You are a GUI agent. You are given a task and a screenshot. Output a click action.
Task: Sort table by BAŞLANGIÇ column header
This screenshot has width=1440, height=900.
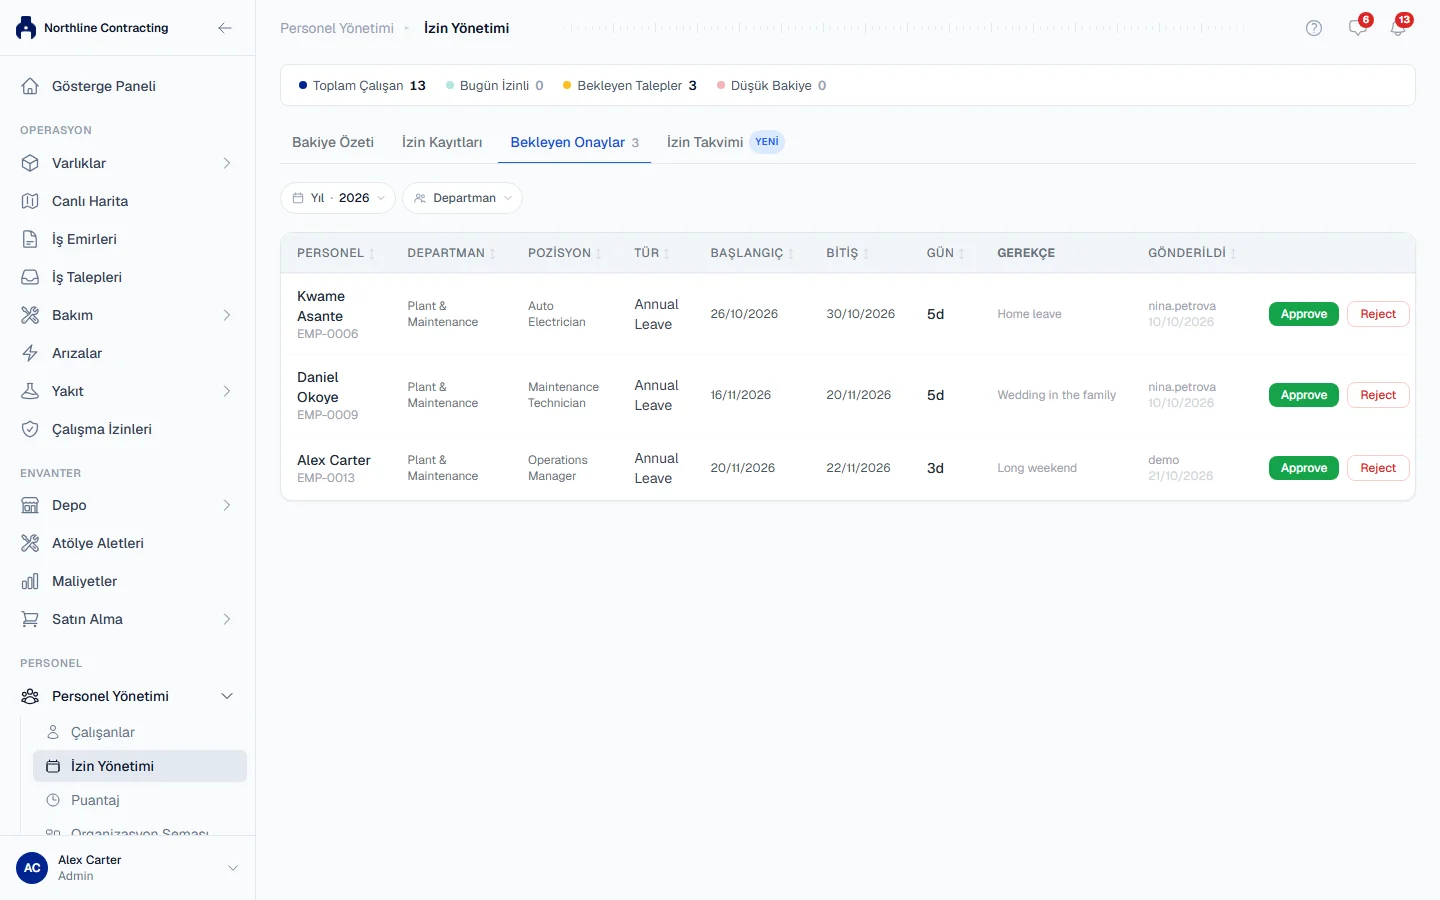point(751,253)
